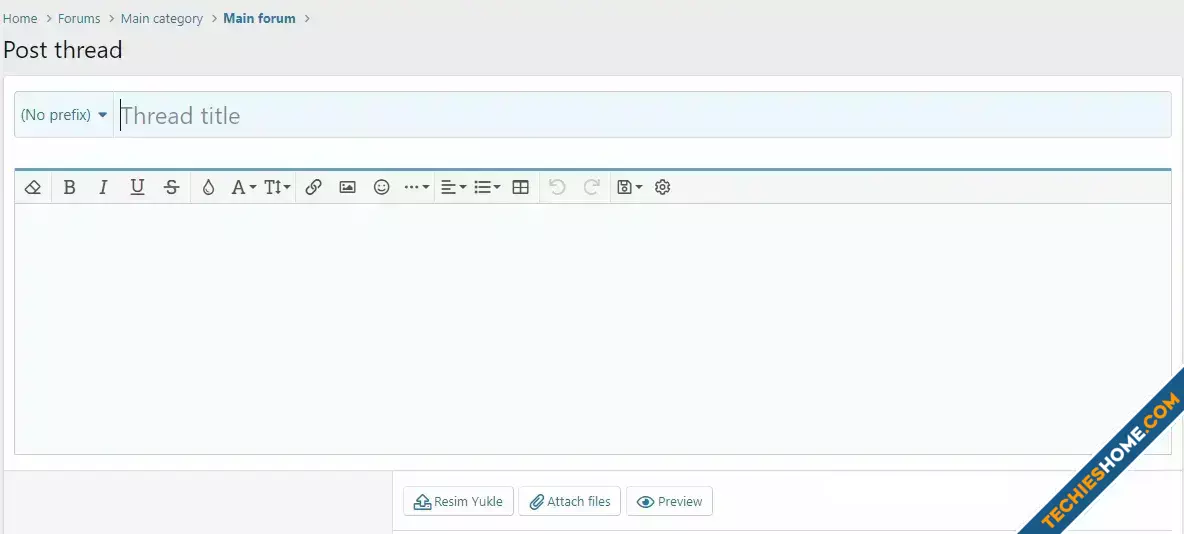Click the Insert table icon

520,187
